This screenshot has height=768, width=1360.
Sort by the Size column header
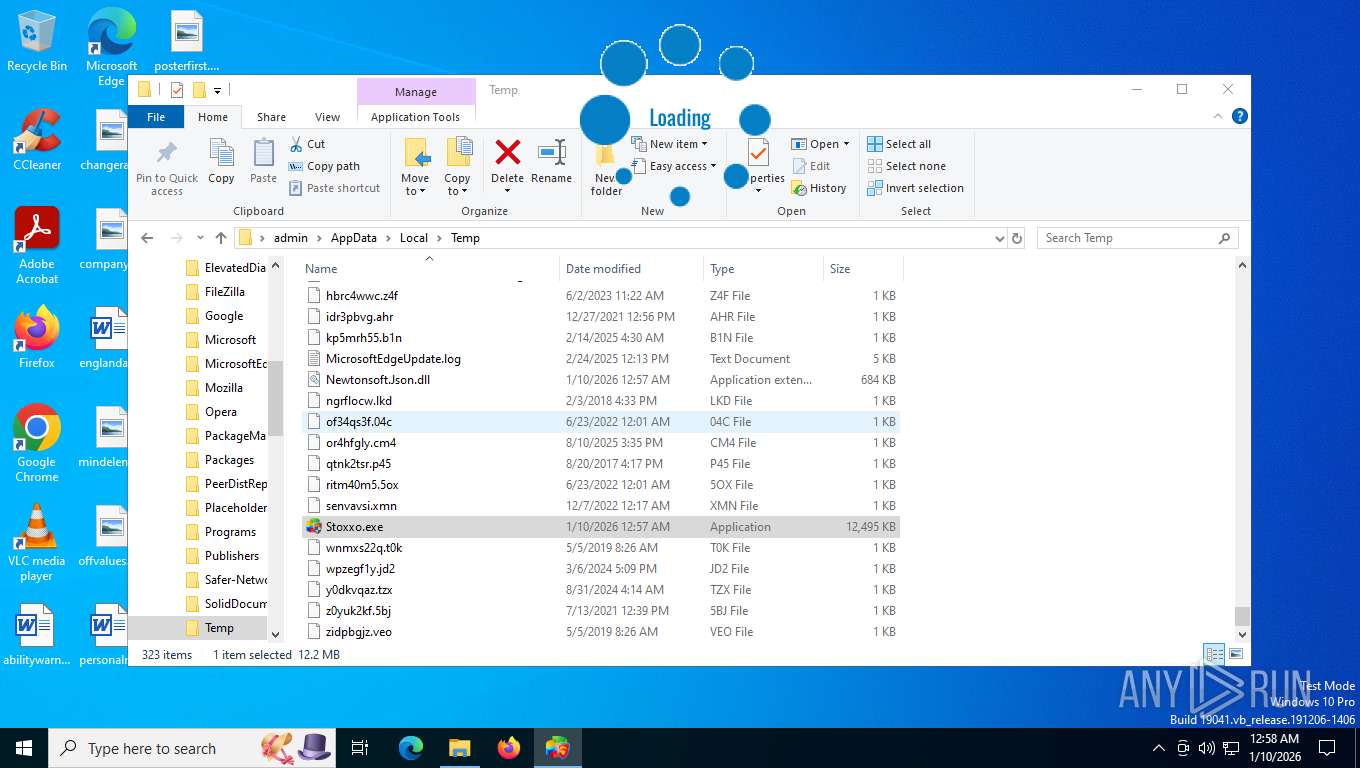pos(862,268)
